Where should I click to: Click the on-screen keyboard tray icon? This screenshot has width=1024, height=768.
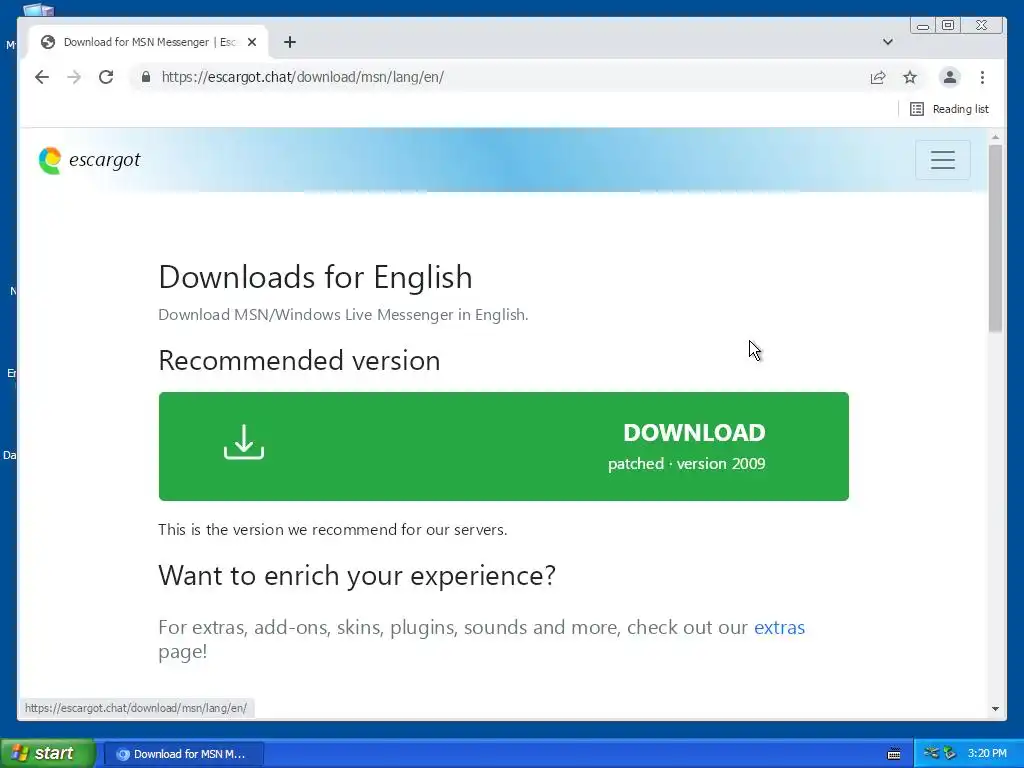tap(894, 754)
